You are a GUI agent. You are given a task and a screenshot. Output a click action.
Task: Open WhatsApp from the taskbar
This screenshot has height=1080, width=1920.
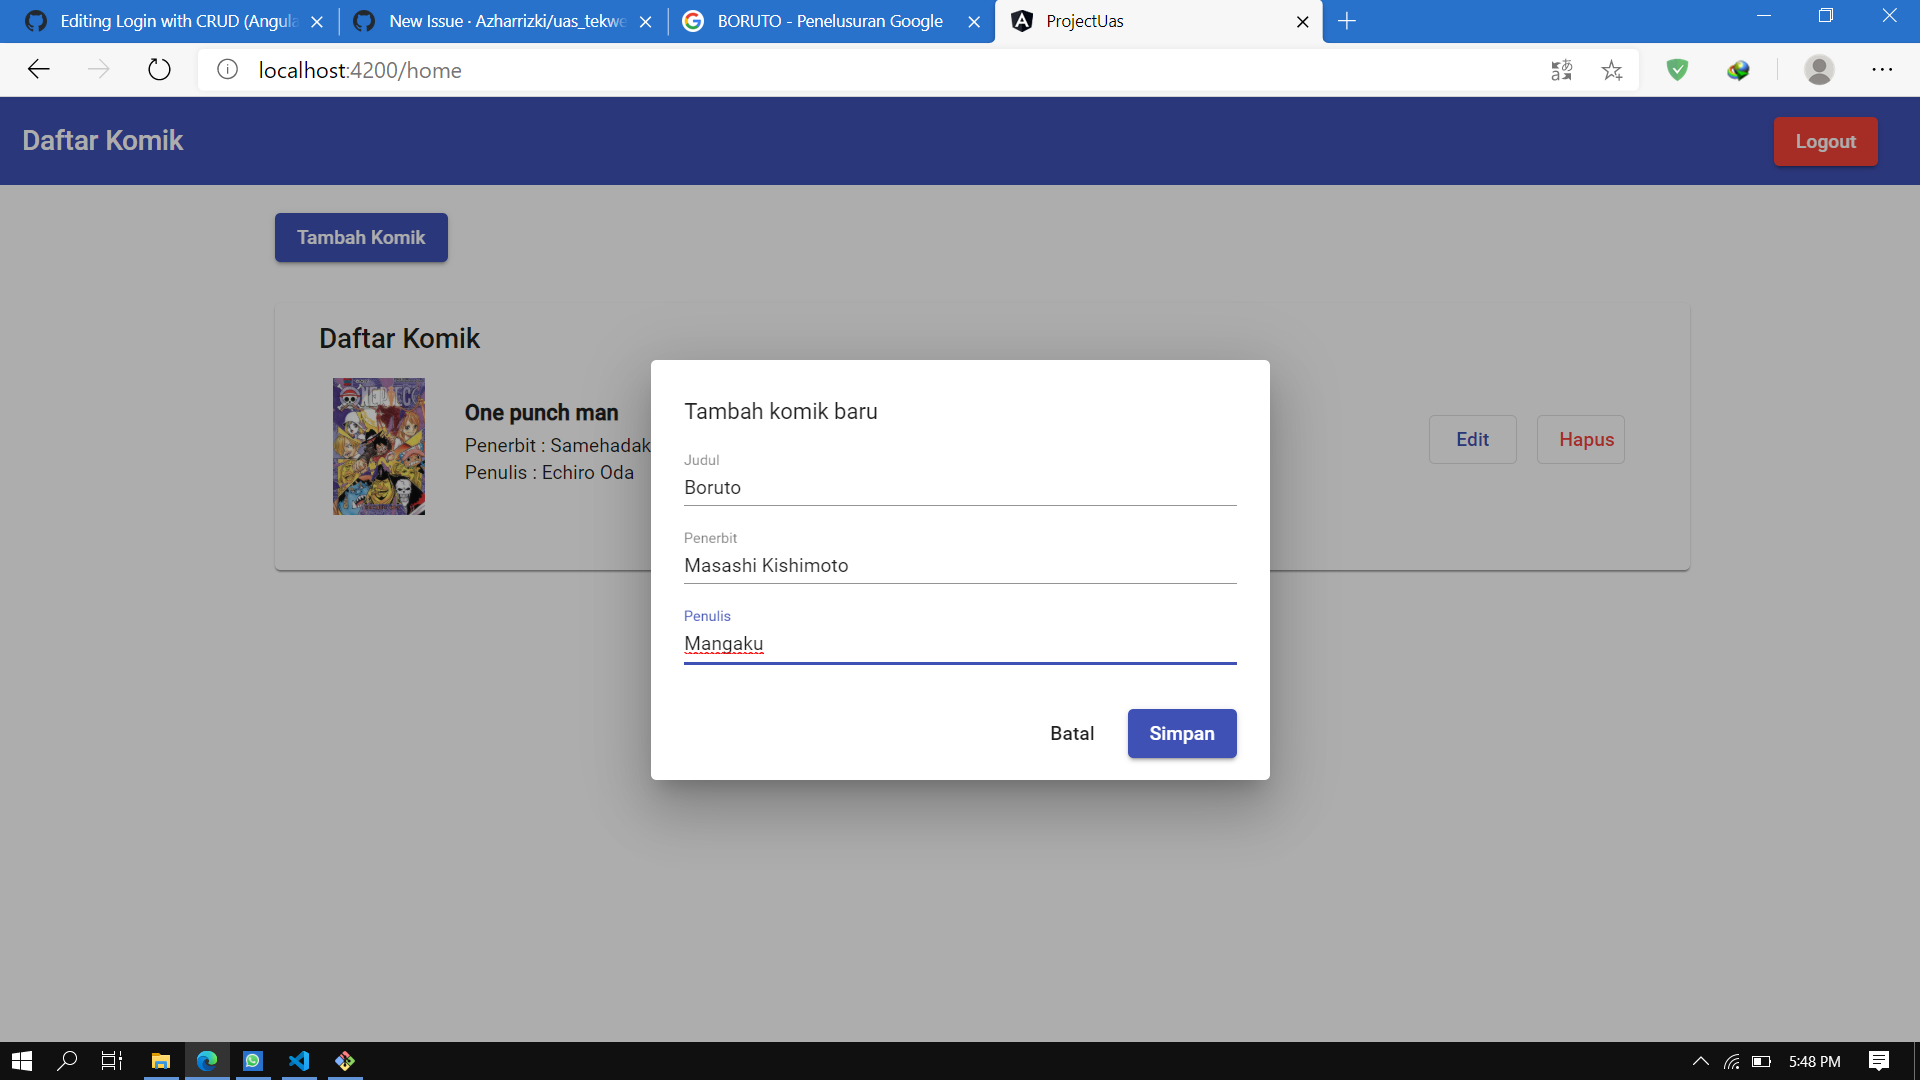click(x=253, y=1061)
